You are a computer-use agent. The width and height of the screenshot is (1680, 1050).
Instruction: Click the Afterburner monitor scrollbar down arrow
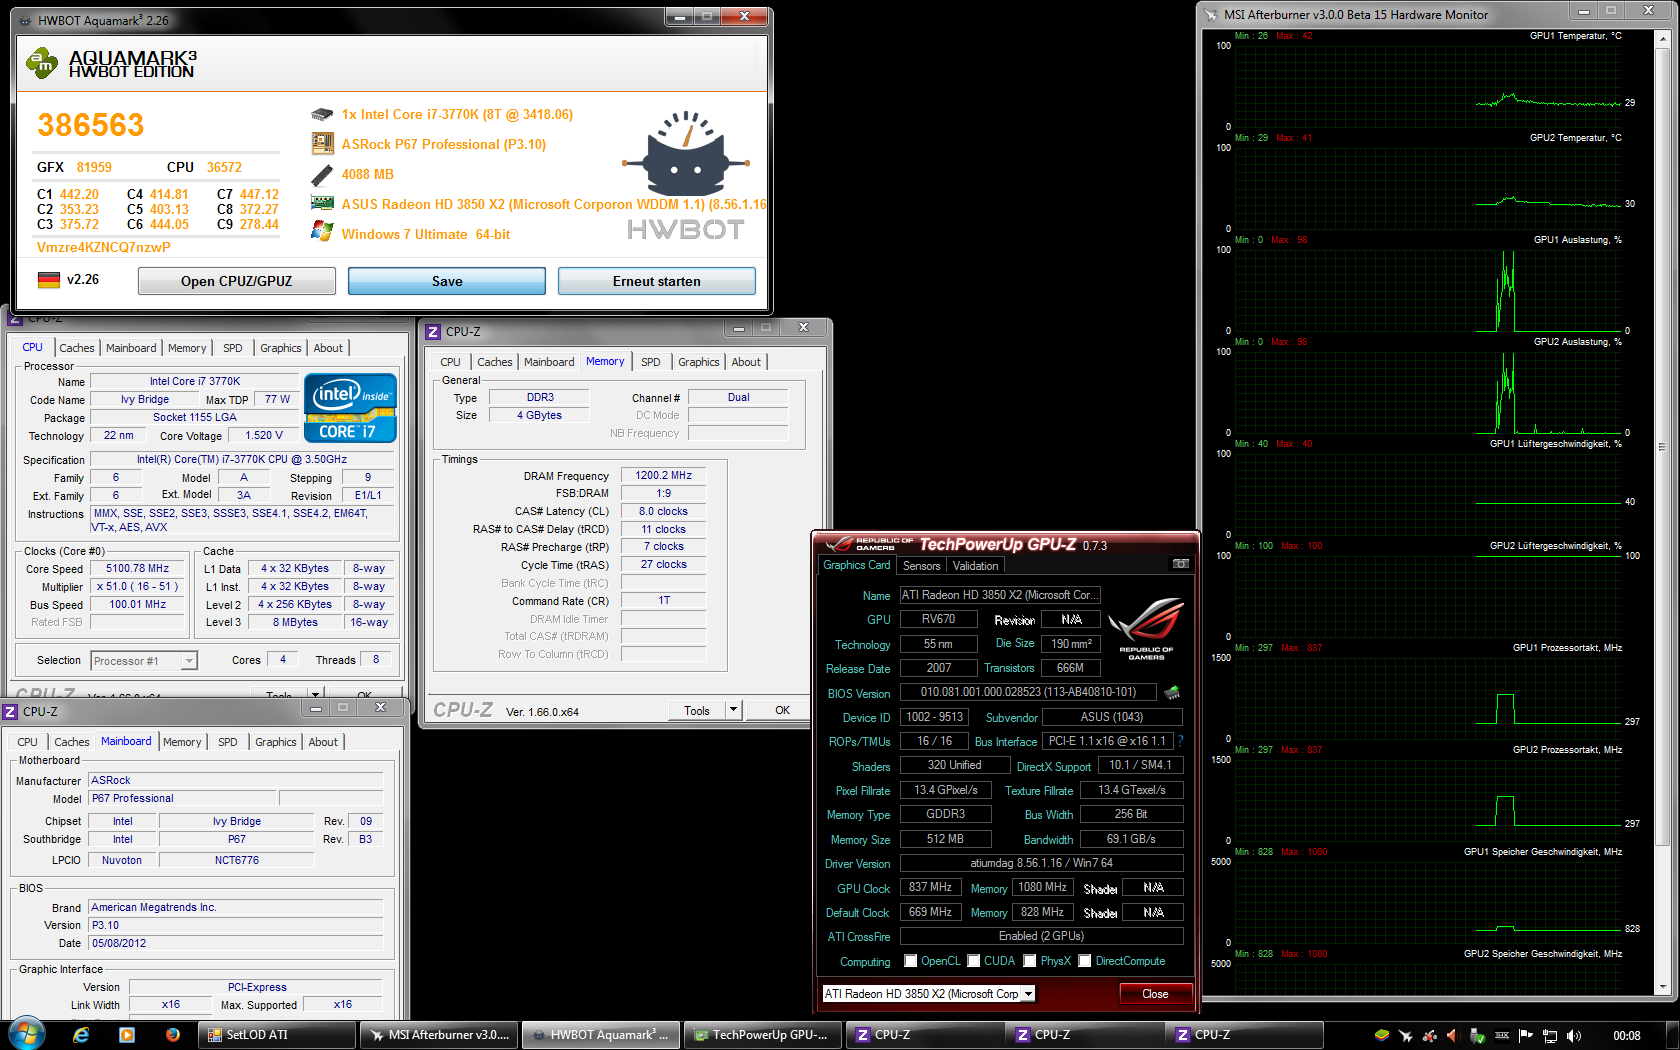tap(1663, 987)
